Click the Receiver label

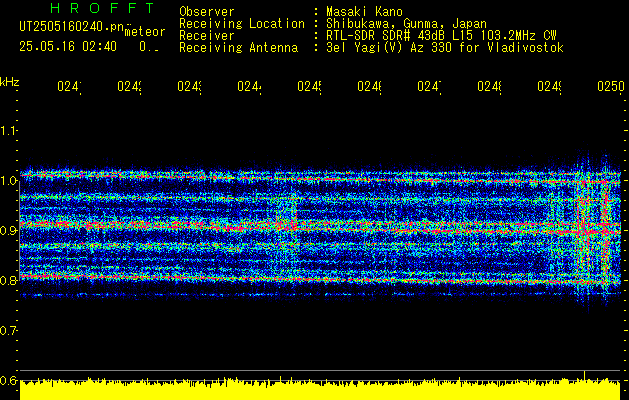tap(207, 36)
